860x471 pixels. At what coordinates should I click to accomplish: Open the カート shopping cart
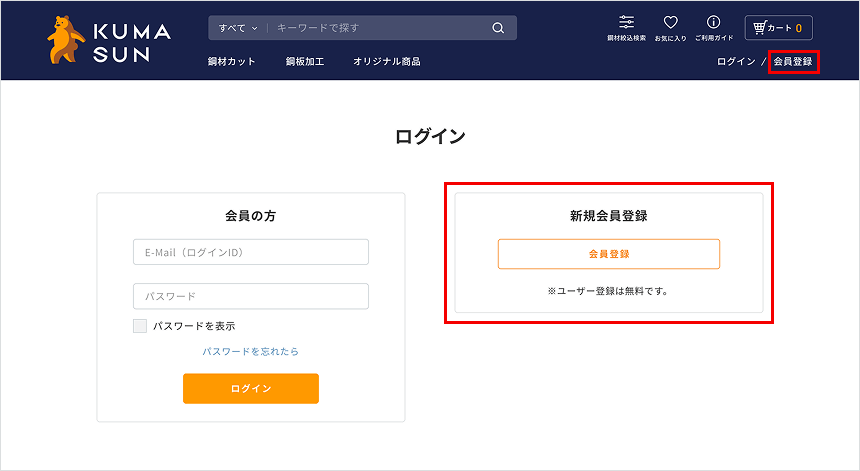[778, 28]
